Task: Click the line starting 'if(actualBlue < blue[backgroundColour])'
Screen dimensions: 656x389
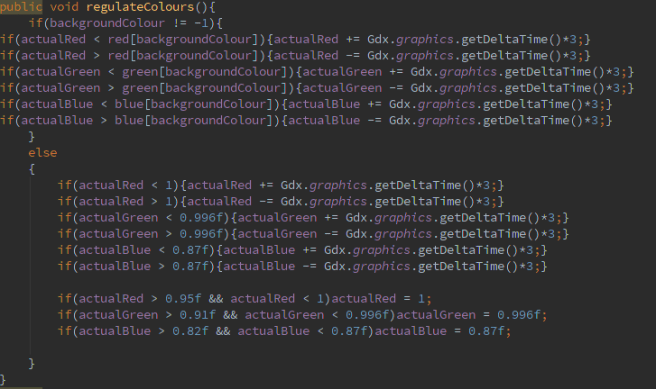Action: pyautogui.click(x=306, y=104)
